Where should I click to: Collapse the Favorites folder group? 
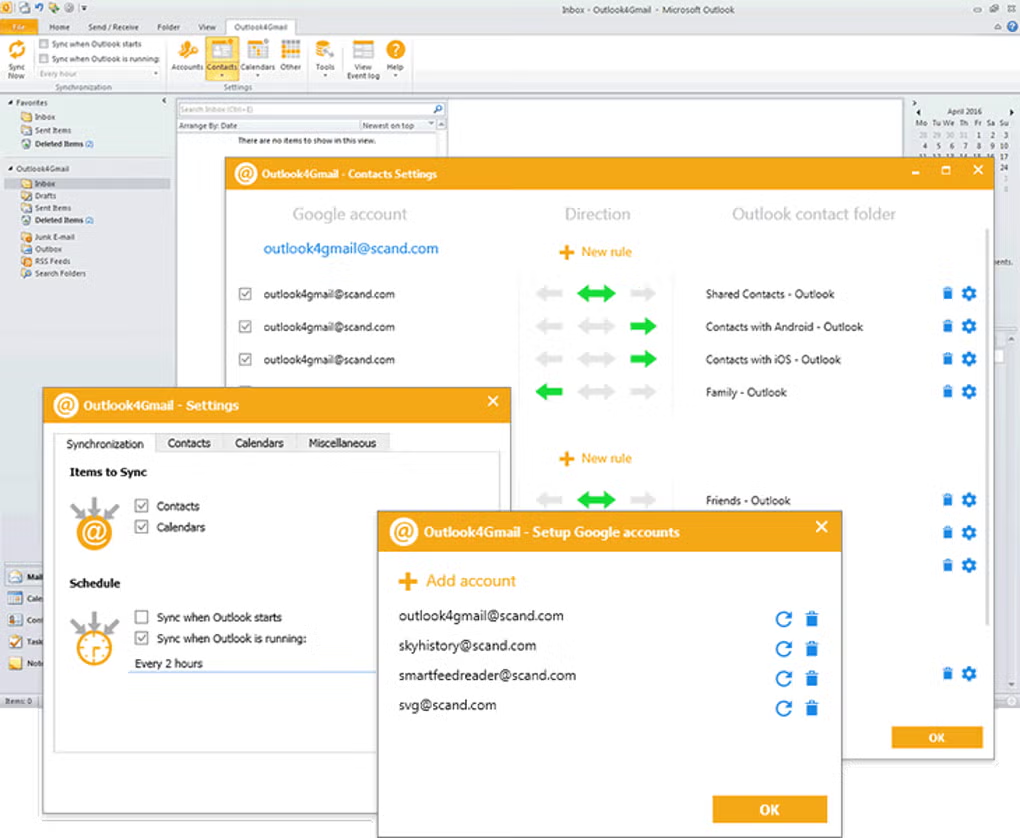tap(10, 103)
